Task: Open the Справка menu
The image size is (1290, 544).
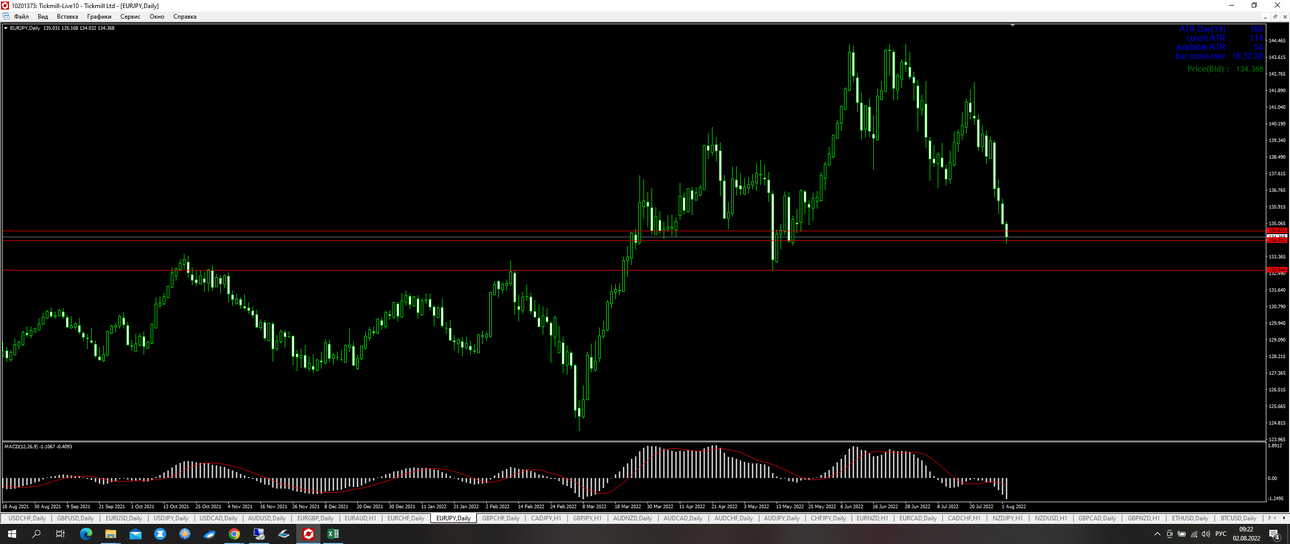Action: (185, 17)
